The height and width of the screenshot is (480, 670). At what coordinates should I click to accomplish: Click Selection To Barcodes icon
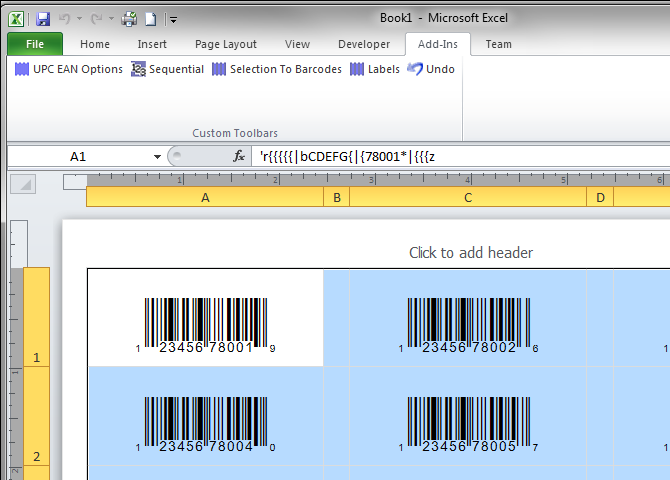[x=219, y=69]
